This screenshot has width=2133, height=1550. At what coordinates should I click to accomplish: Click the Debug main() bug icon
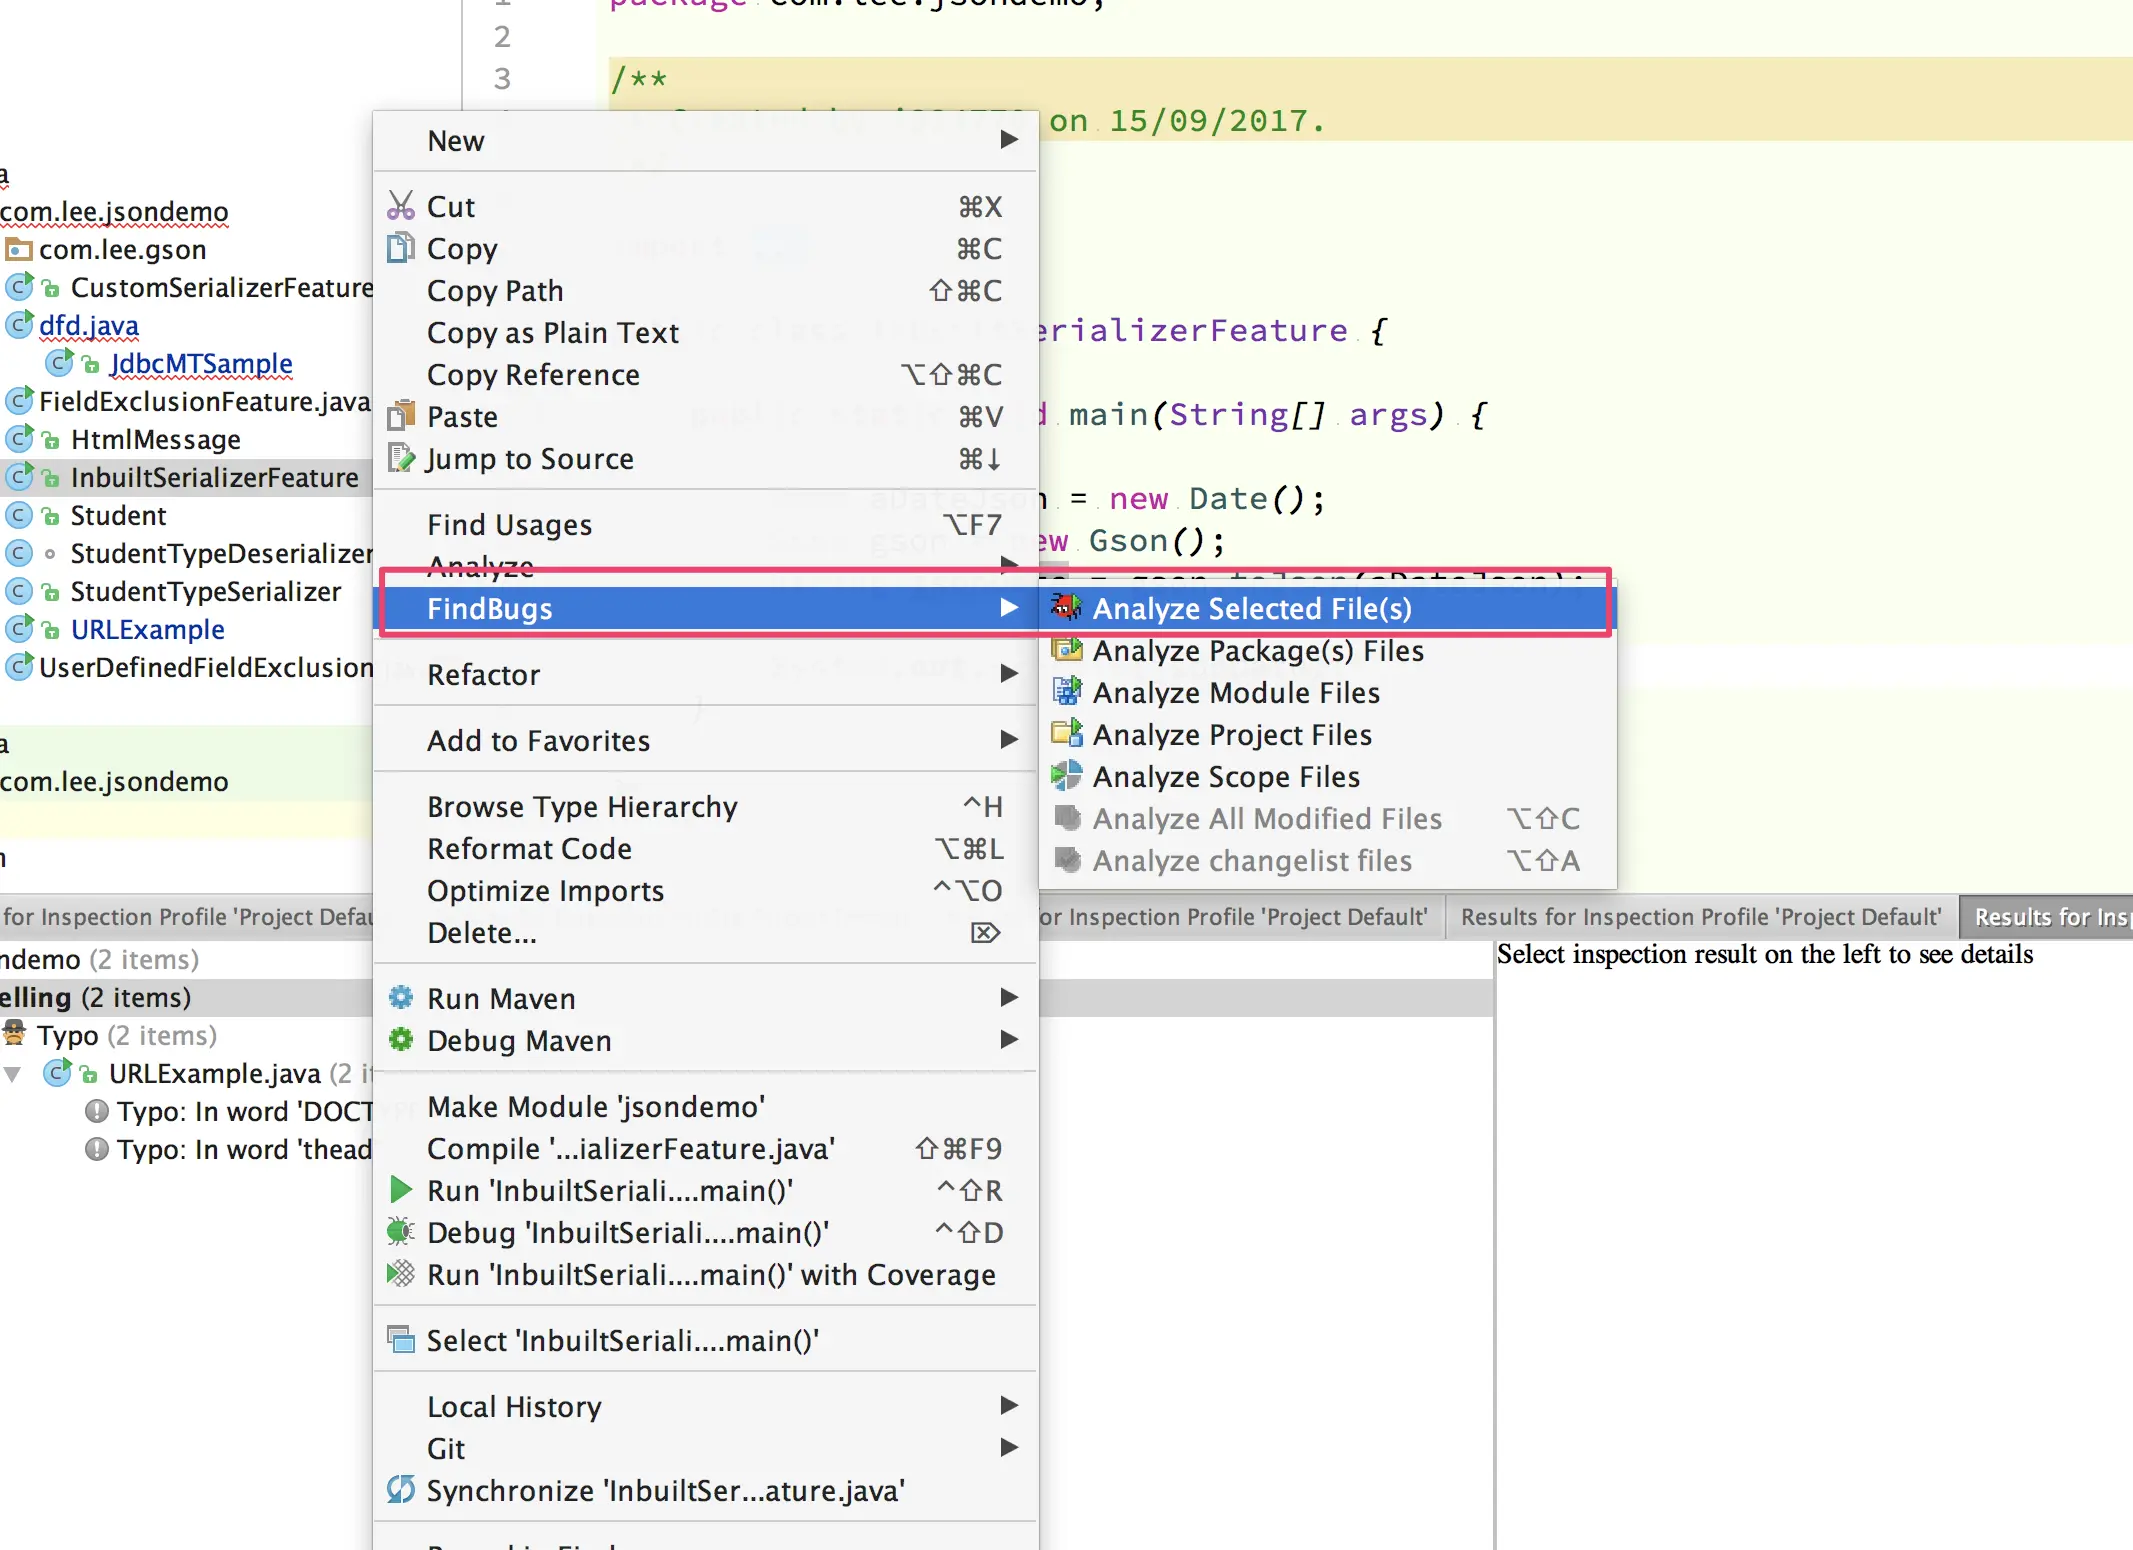(x=401, y=1232)
